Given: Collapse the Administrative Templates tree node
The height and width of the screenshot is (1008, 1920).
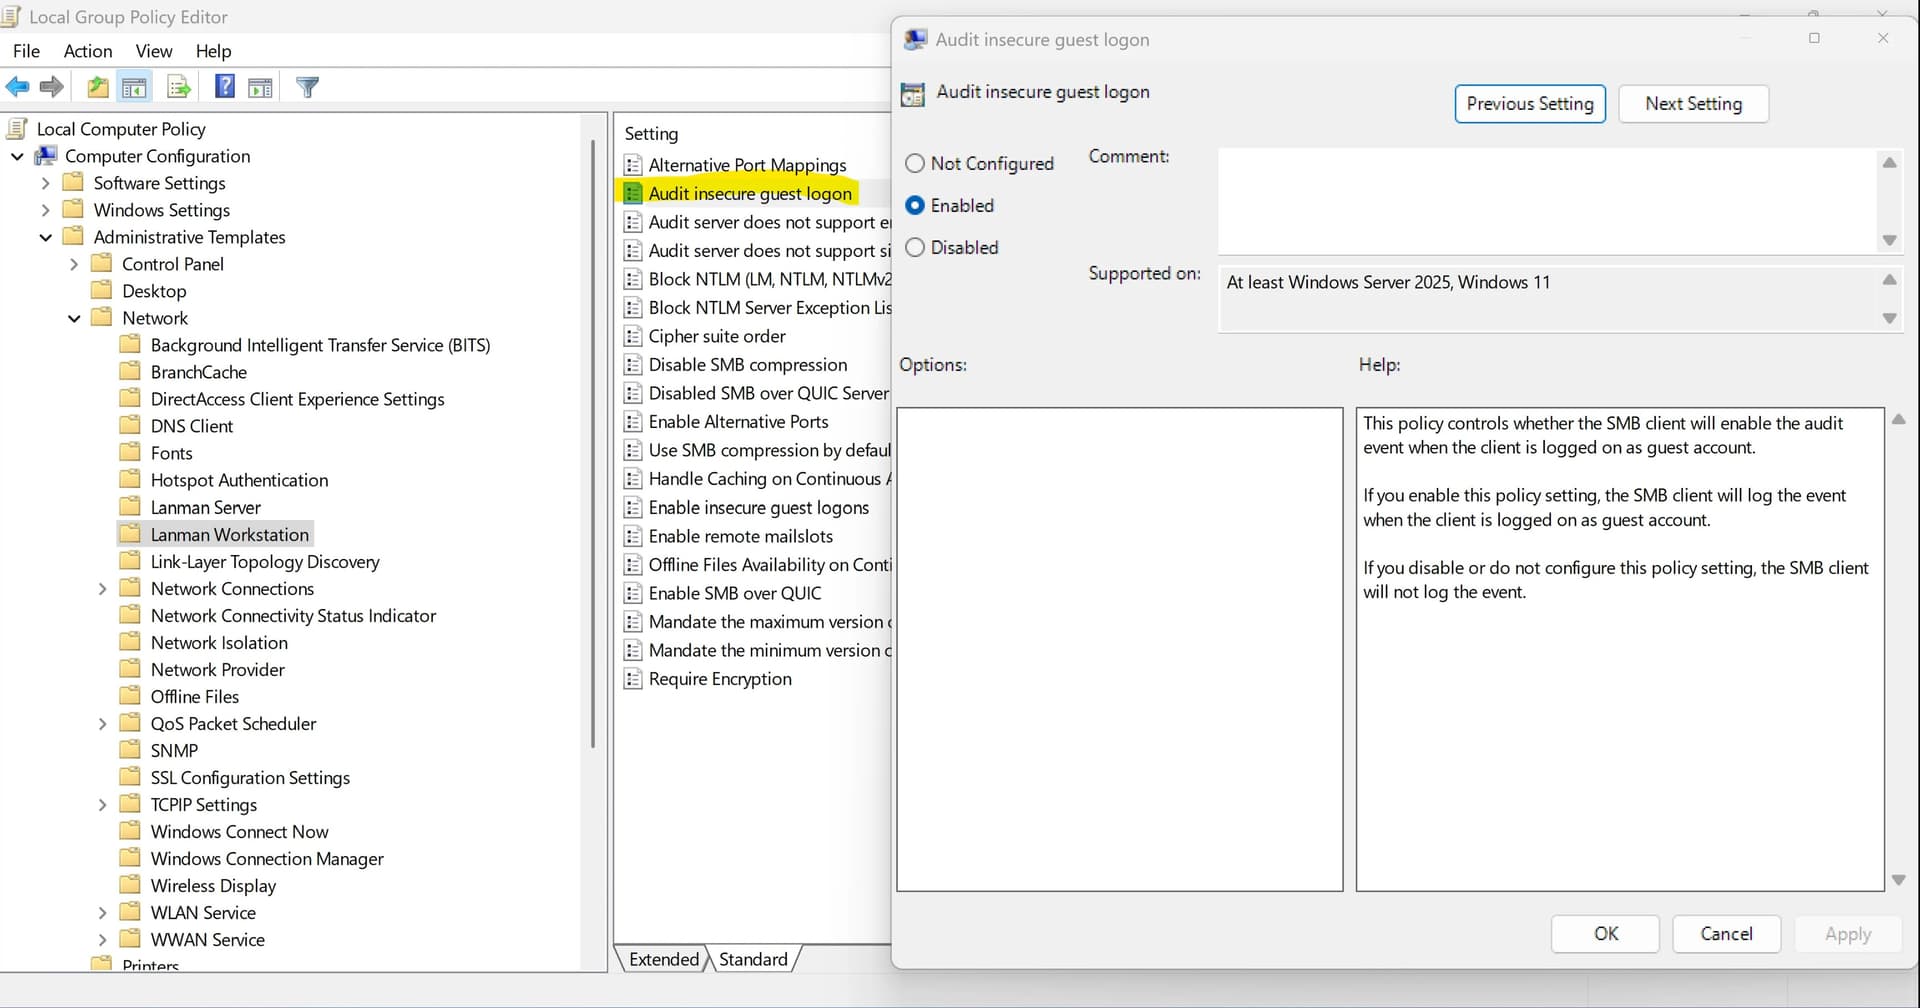Looking at the screenshot, I should 45,238.
